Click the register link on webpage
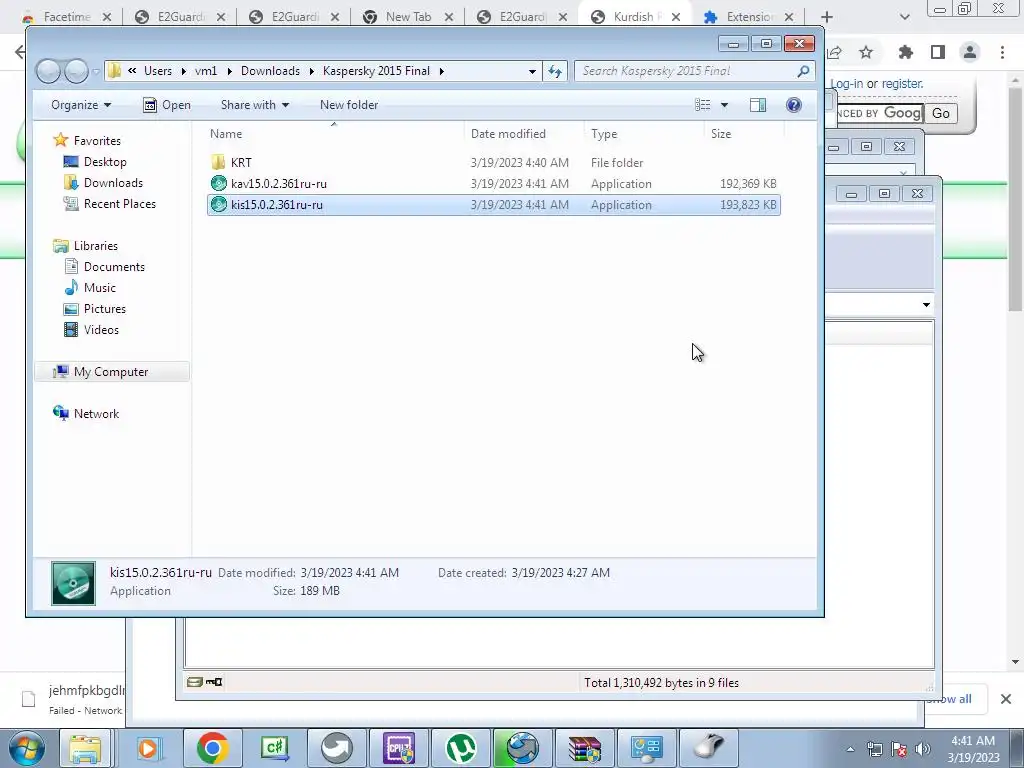This screenshot has height=768, width=1024. [903, 84]
